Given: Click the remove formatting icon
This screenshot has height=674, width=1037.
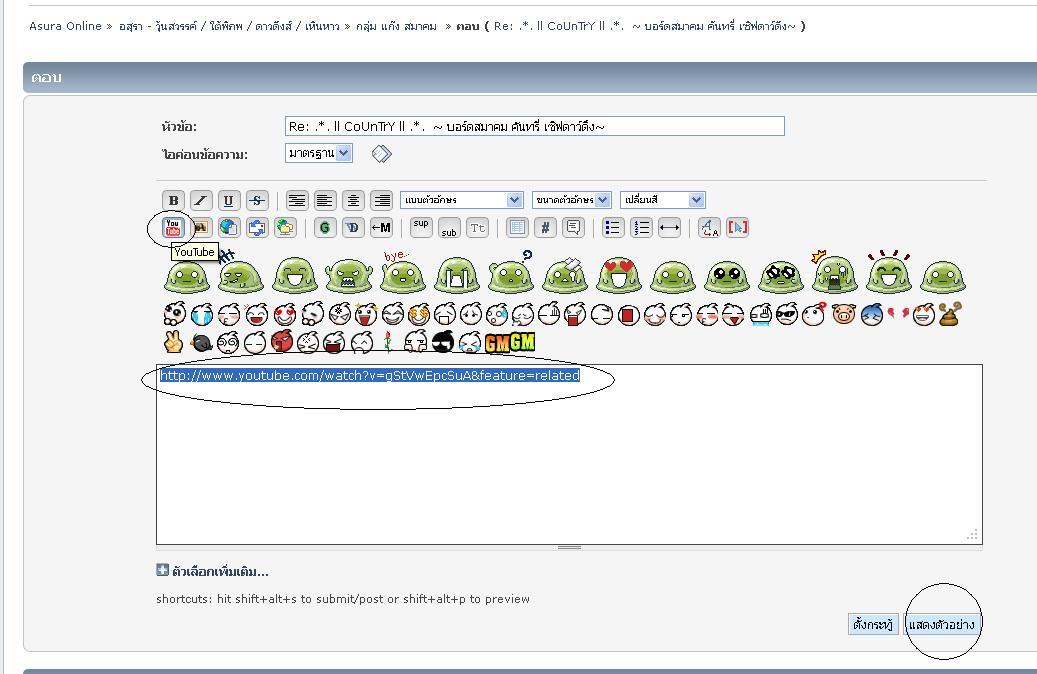Looking at the screenshot, I should tap(709, 228).
